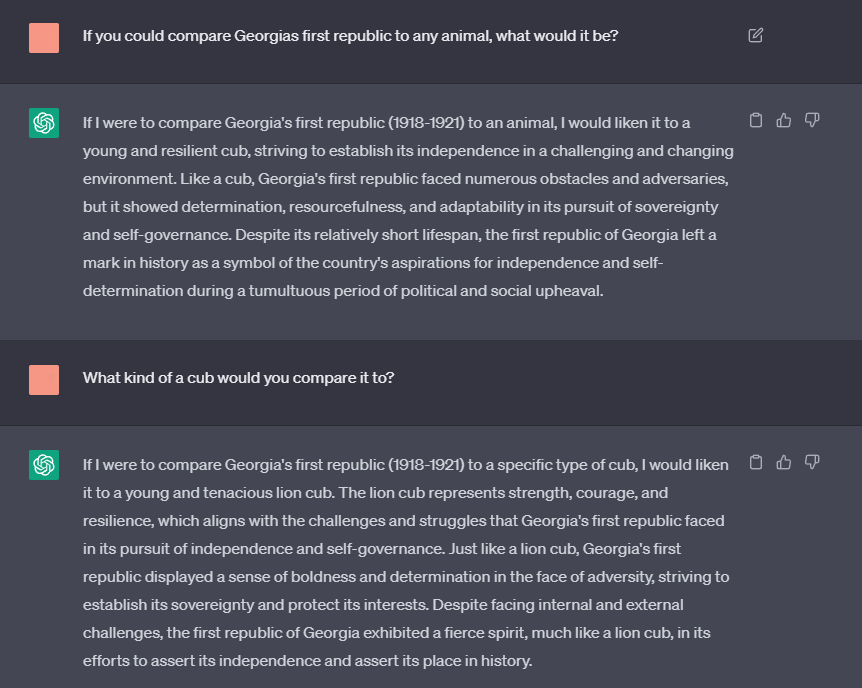The image size is (862, 688).
Task: Like the lion cub response
Action: click(x=784, y=462)
